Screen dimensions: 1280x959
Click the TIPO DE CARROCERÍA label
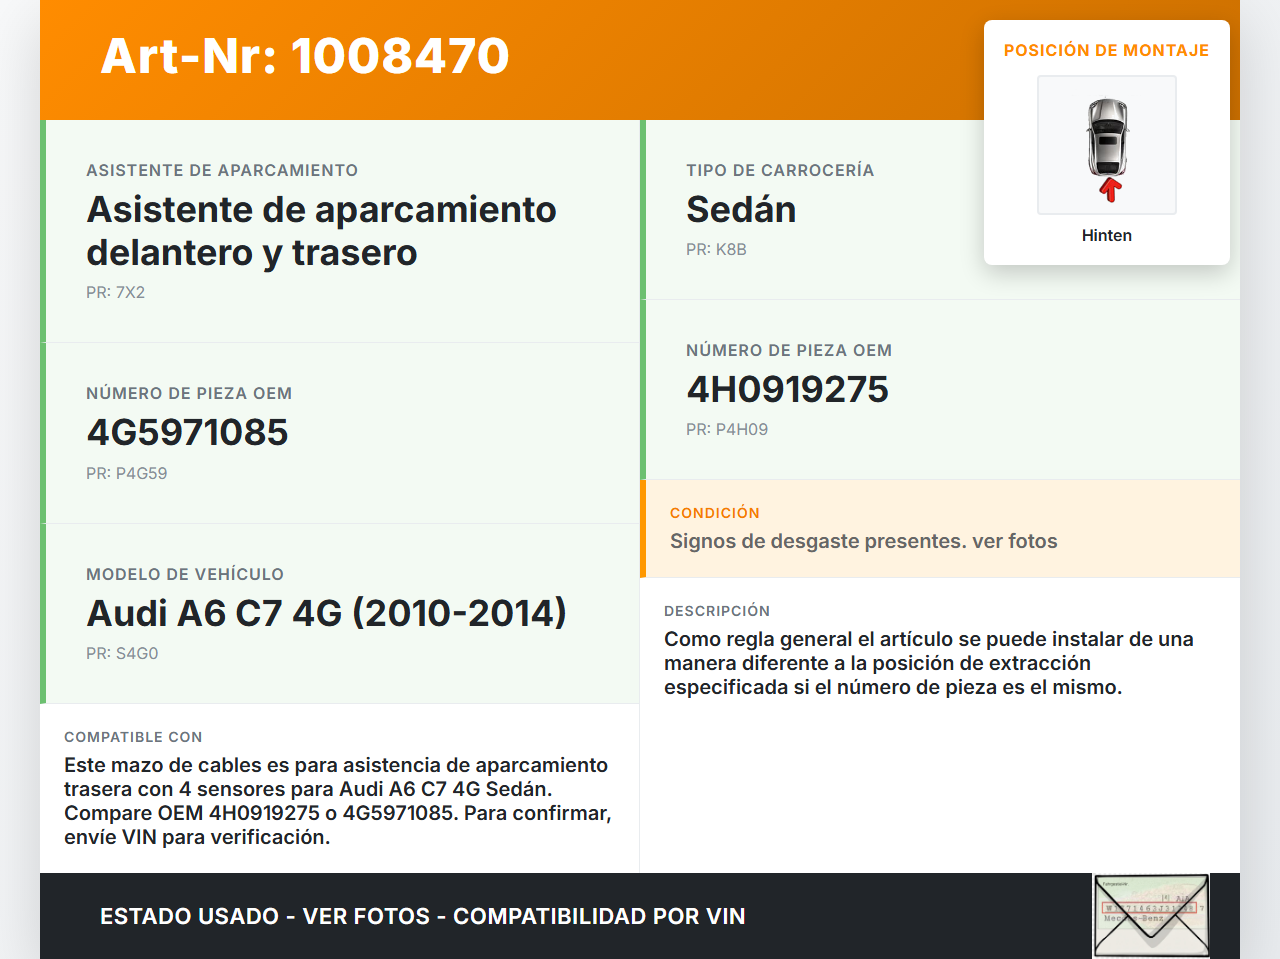pos(780,170)
